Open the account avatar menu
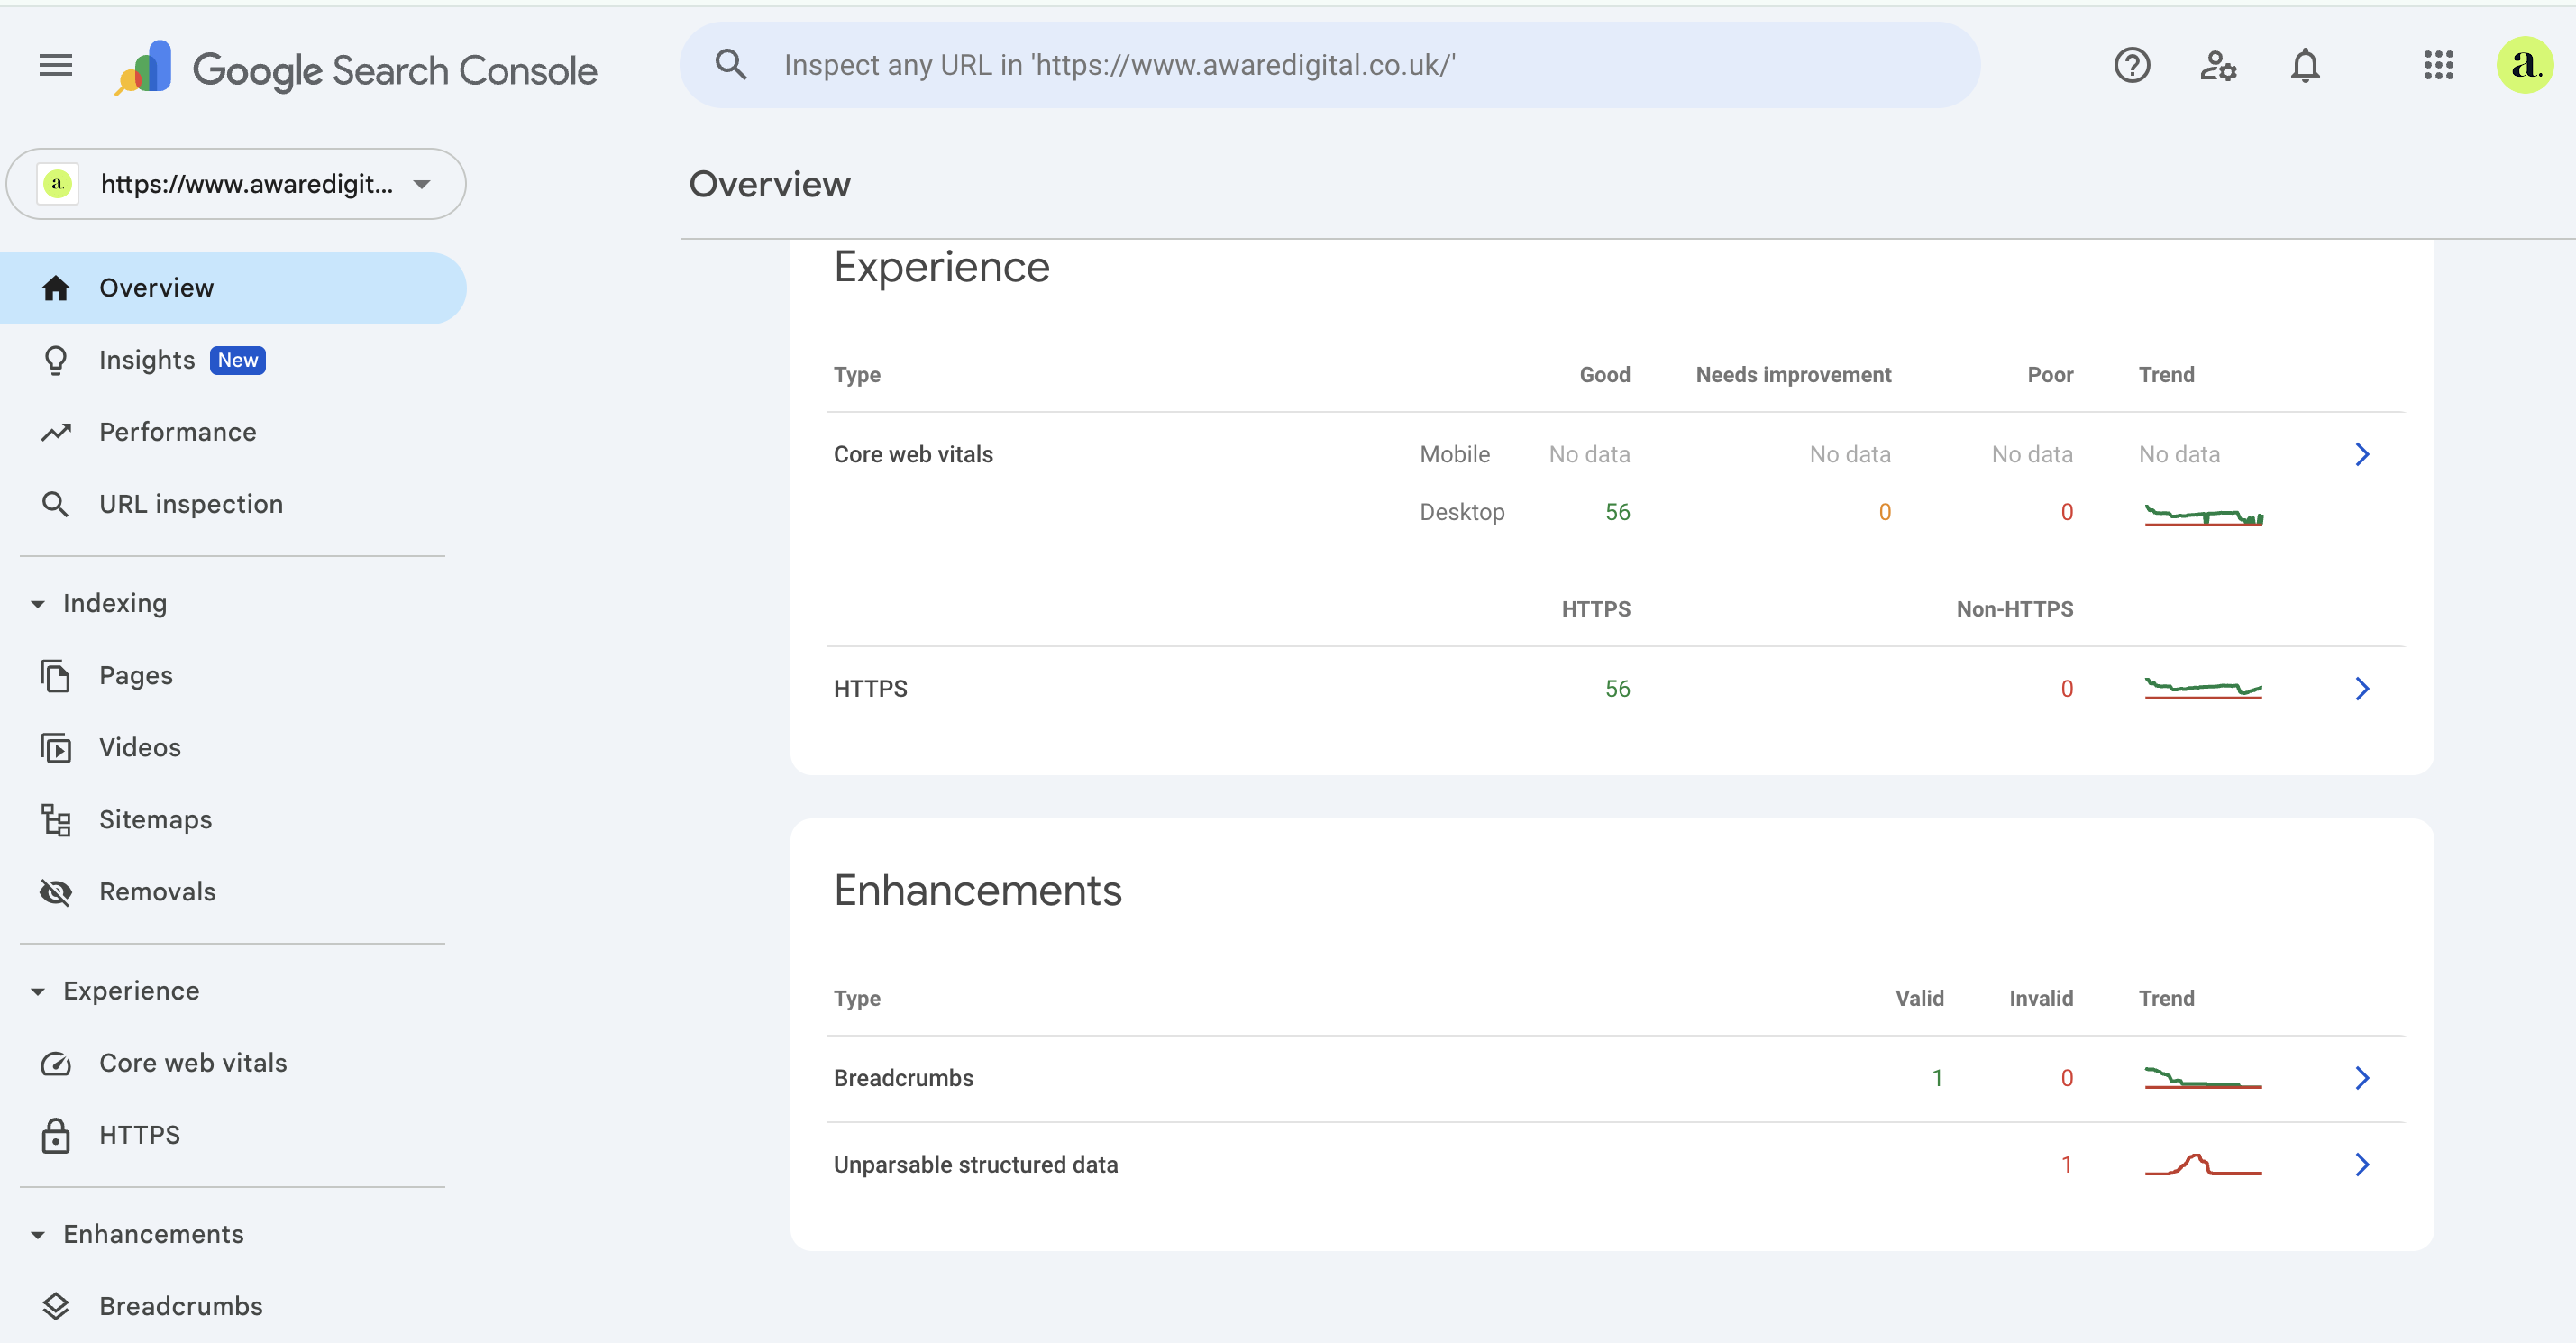 (x=2524, y=66)
